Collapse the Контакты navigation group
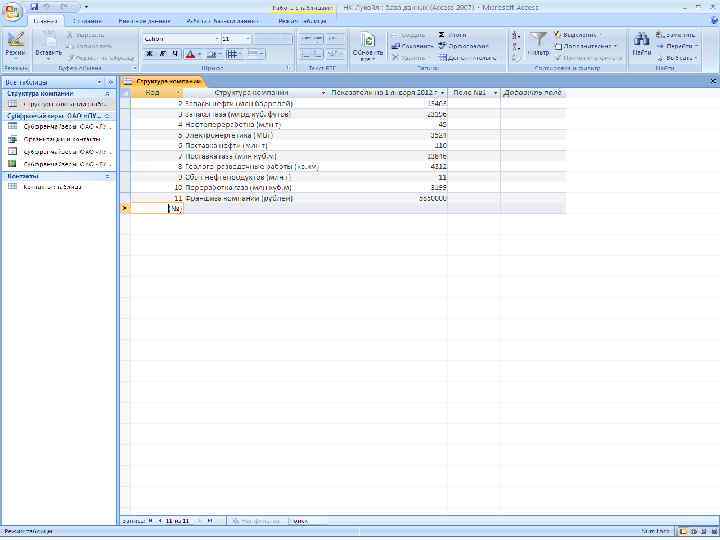The width and height of the screenshot is (720, 540). (x=108, y=176)
